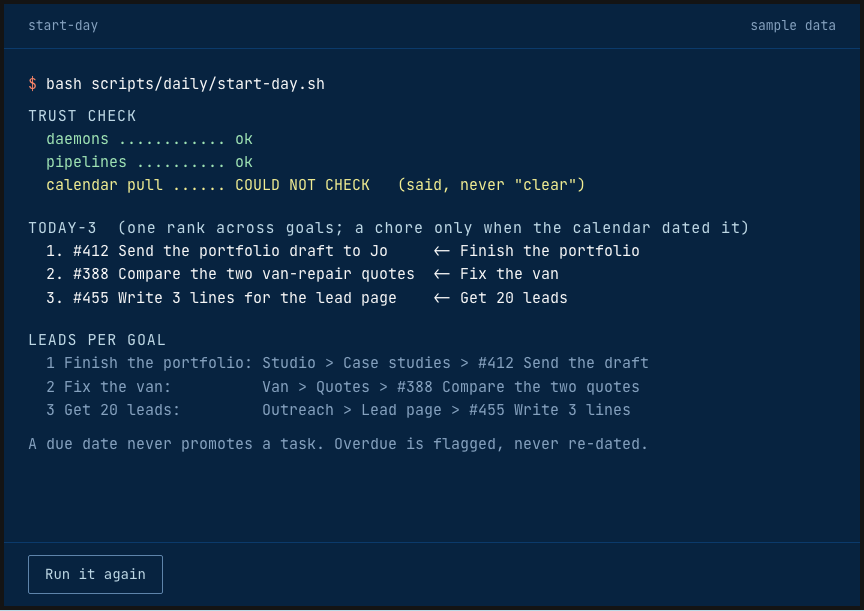Click "Studio > Case studies > #412 Send the draft"
Screen dimensions: 864x611
pyautogui.click(x=455, y=363)
